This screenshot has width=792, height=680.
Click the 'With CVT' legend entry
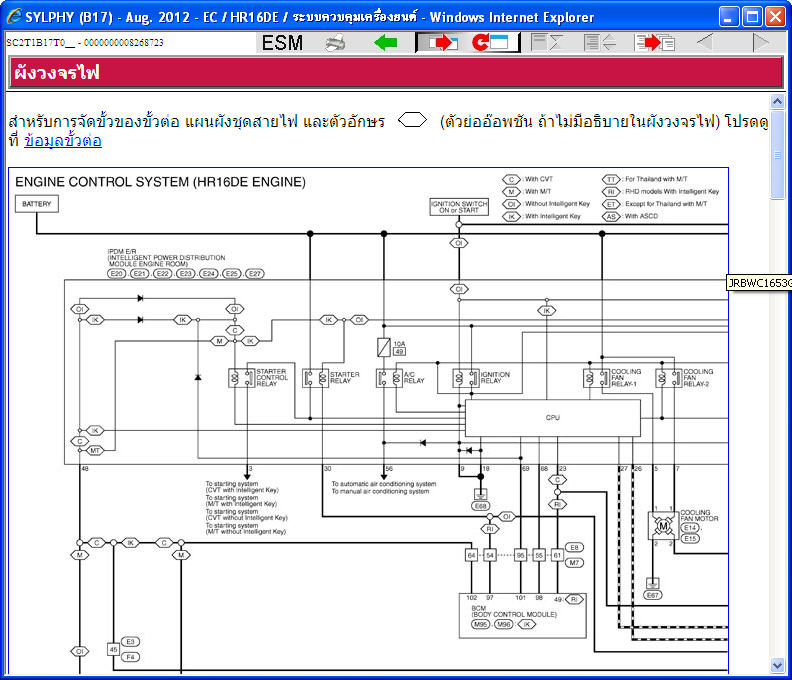528,179
